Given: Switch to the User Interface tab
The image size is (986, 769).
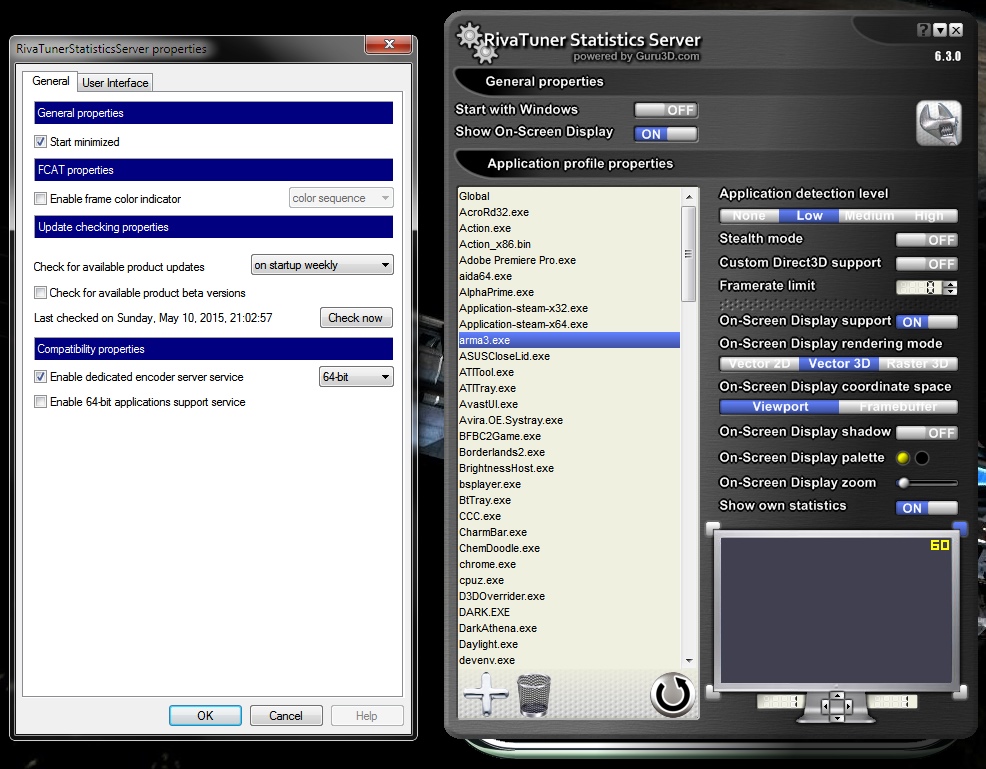Looking at the screenshot, I should pyautogui.click(x=115, y=83).
